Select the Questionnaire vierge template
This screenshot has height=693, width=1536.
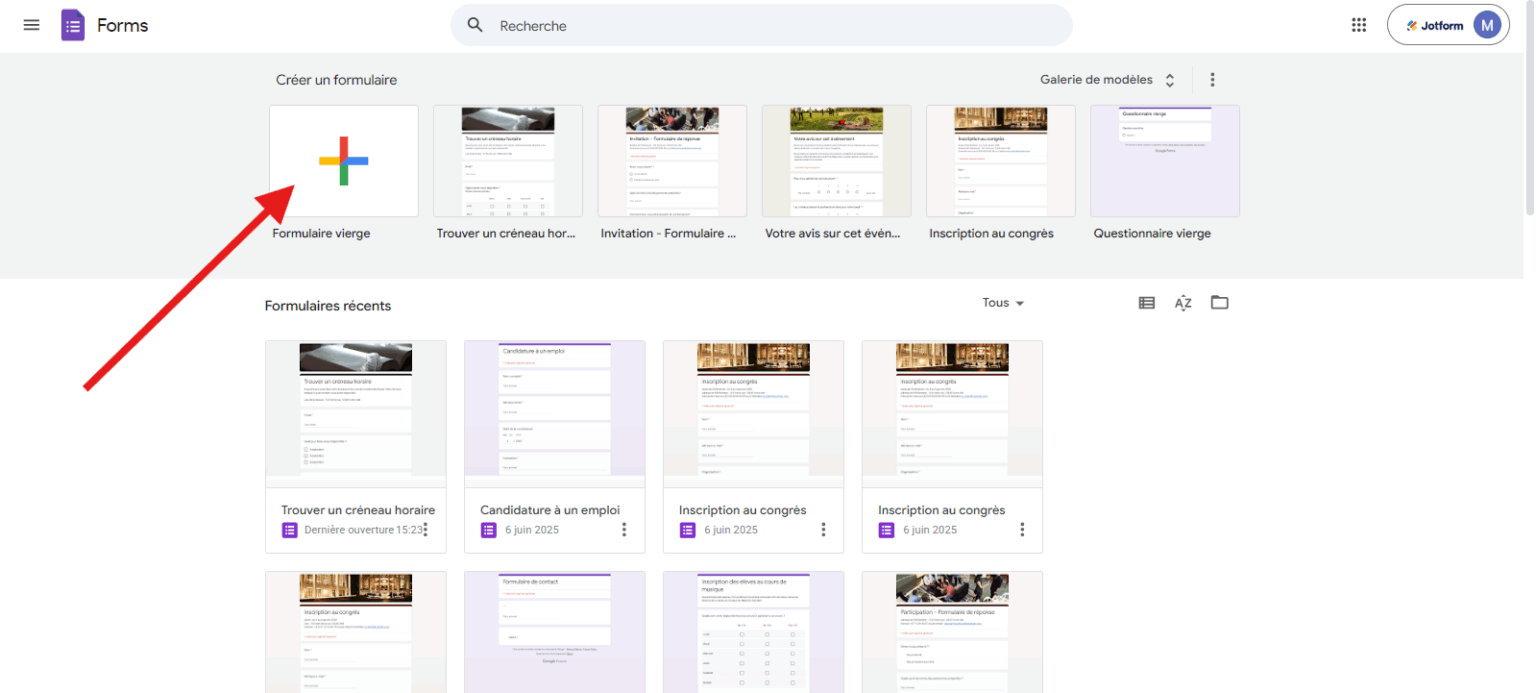click(1164, 161)
